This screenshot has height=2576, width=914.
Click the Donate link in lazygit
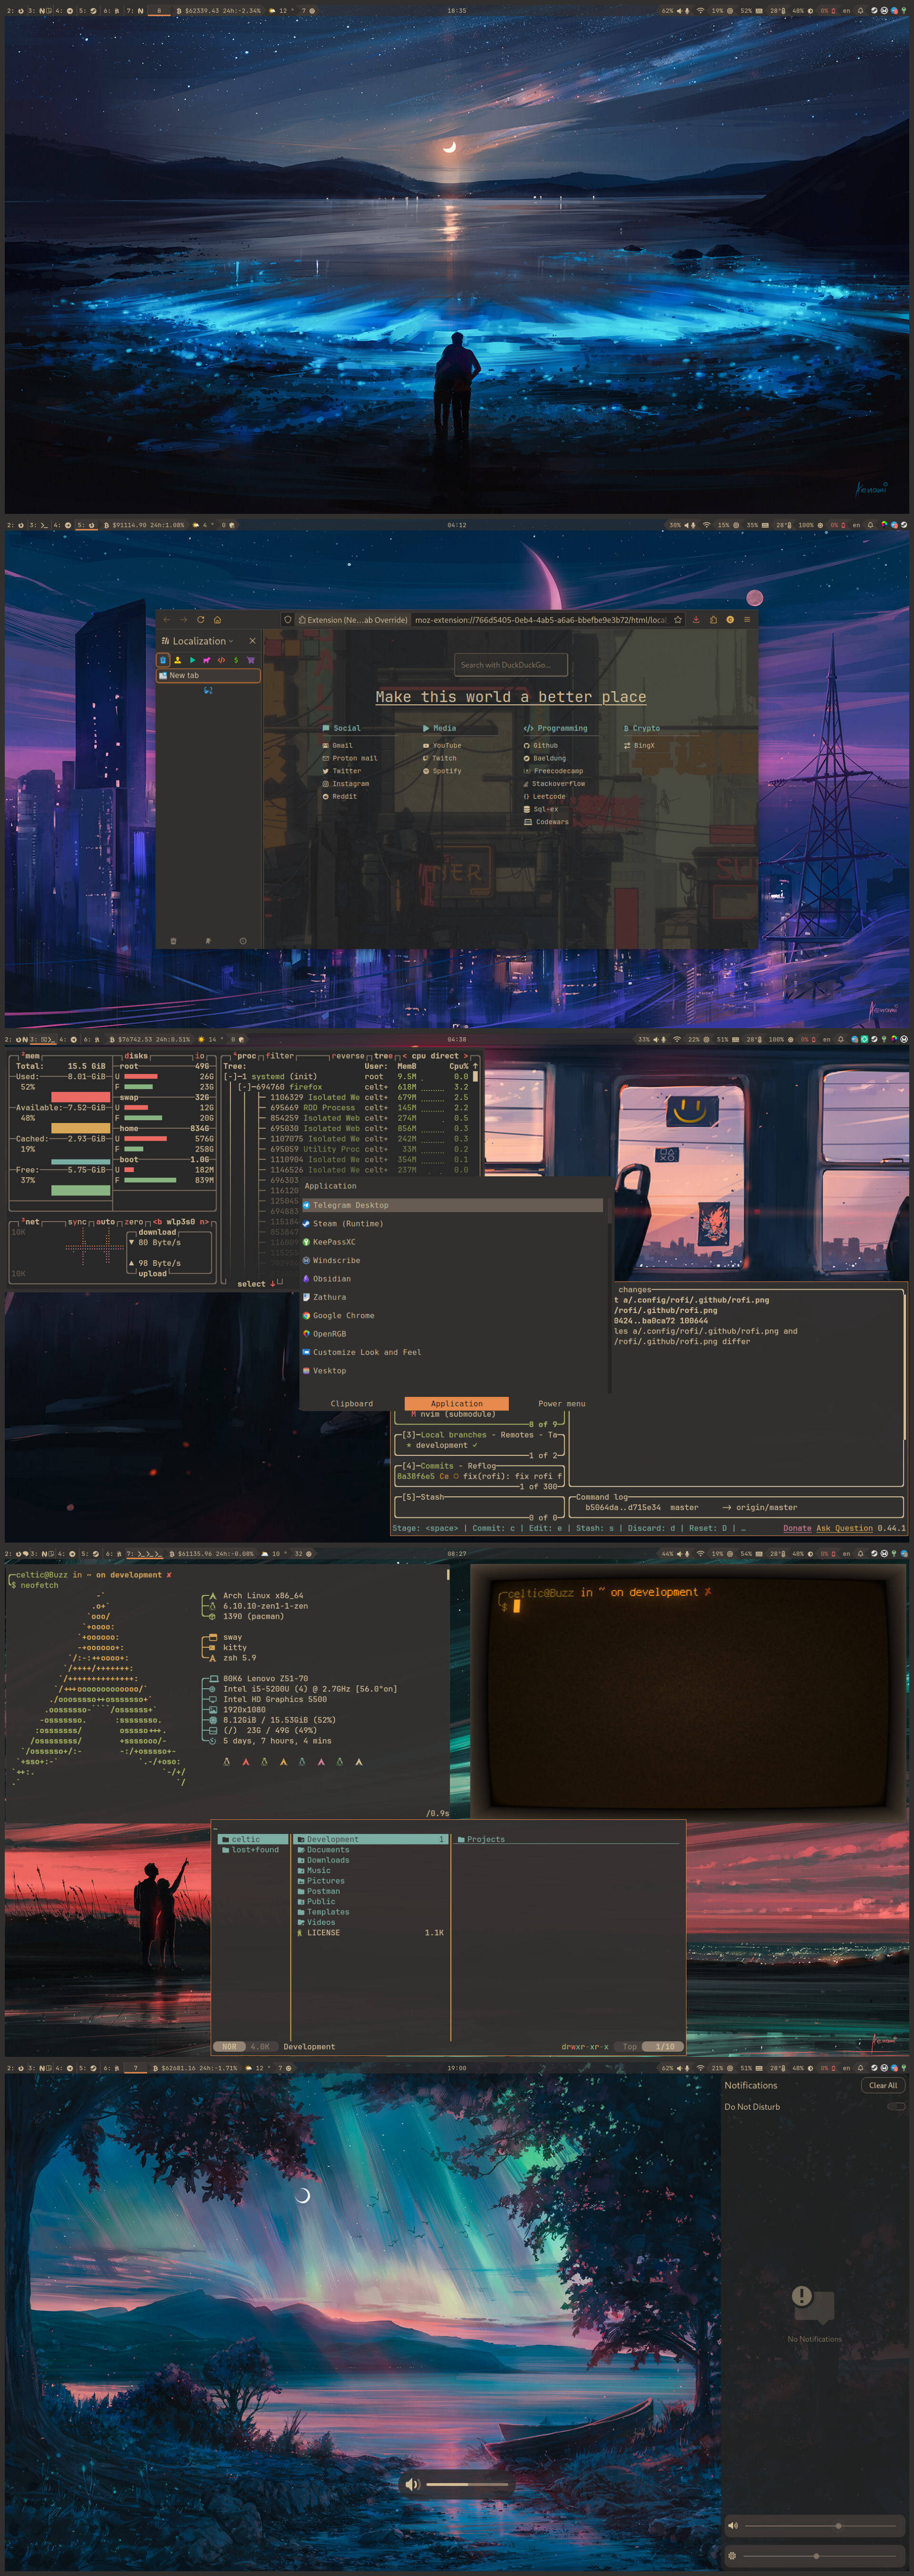(797, 1528)
